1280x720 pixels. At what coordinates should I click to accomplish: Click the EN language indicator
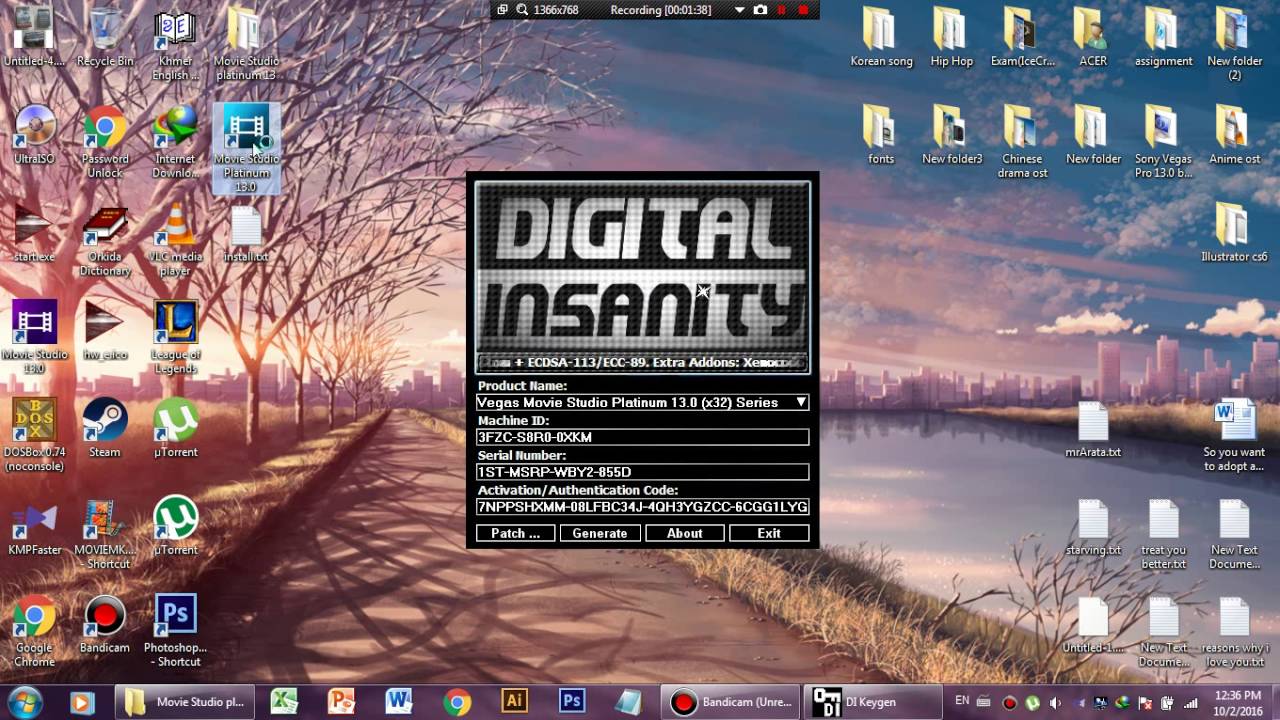[962, 701]
